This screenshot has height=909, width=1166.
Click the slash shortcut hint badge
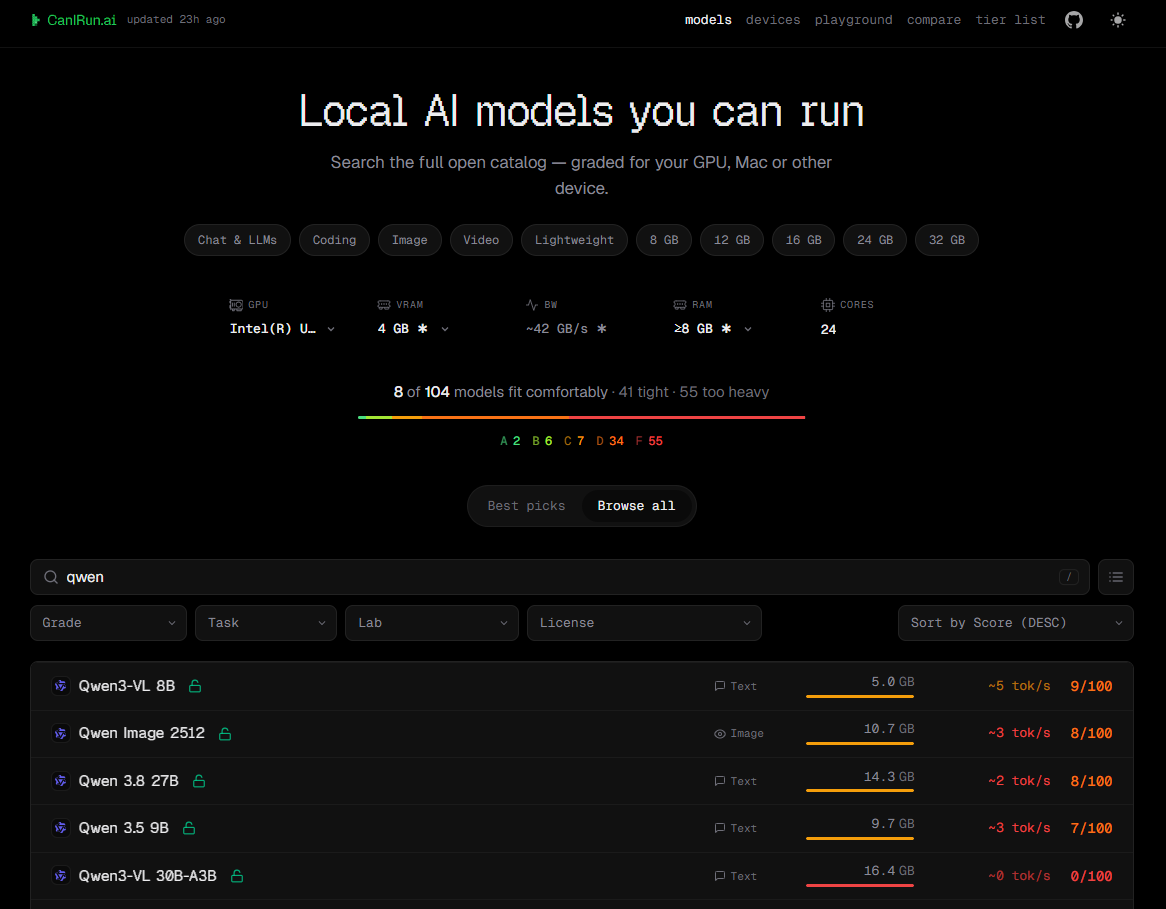(x=1069, y=577)
